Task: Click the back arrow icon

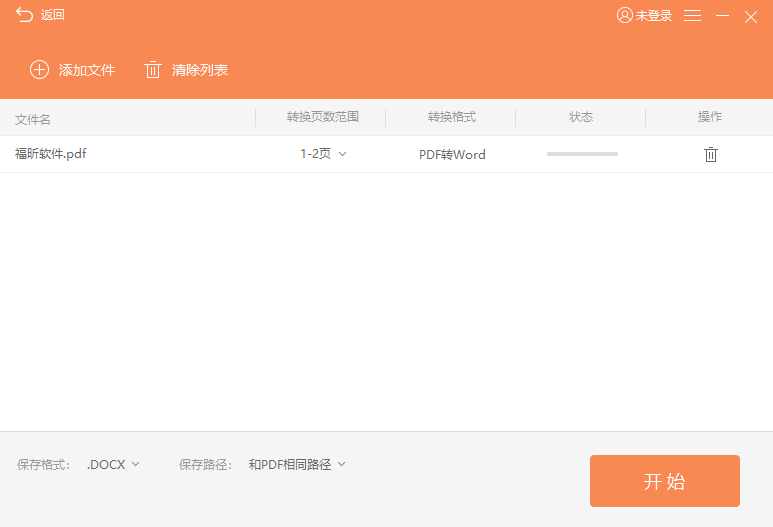Action: pos(24,15)
